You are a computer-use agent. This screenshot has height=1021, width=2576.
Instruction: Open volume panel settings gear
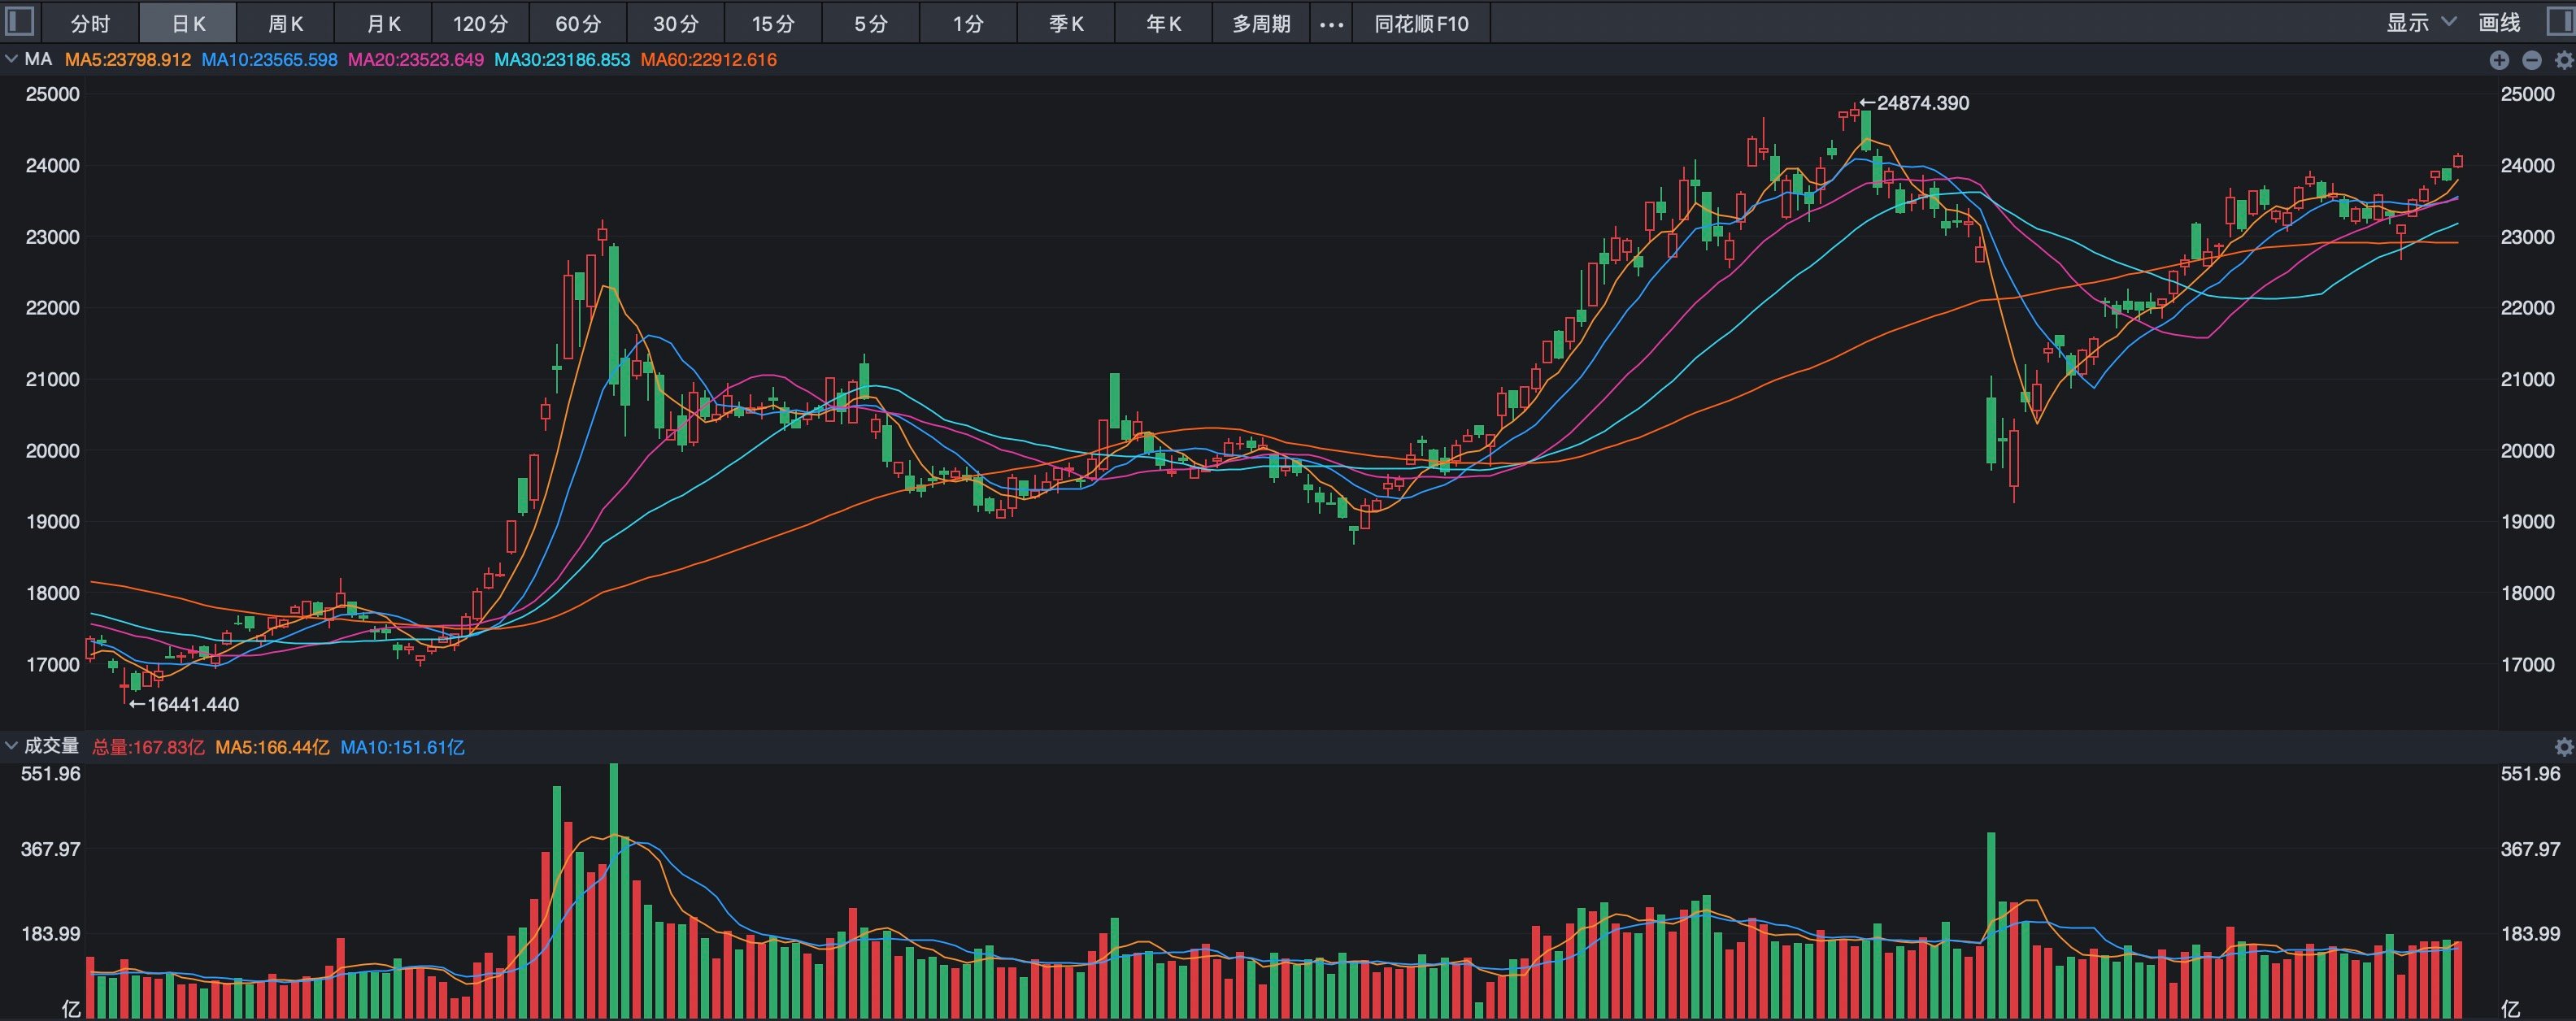click(2564, 747)
